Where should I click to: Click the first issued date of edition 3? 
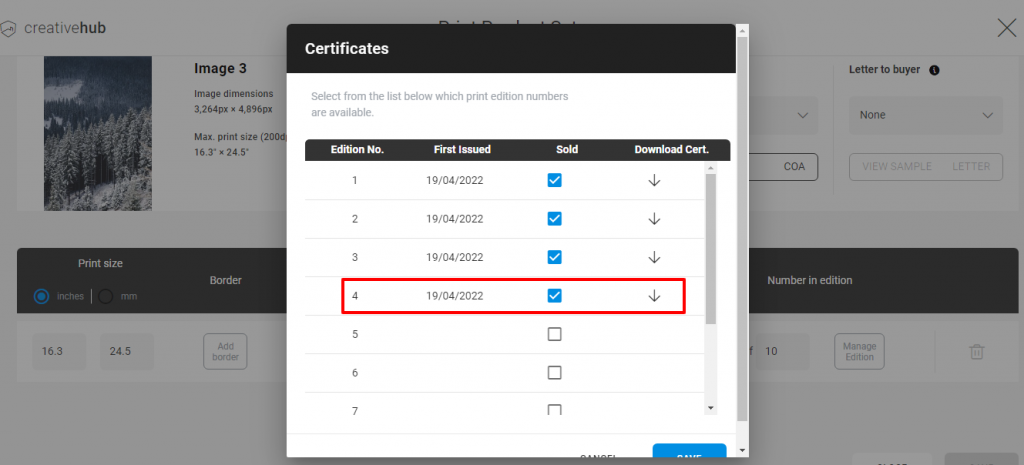coord(455,257)
